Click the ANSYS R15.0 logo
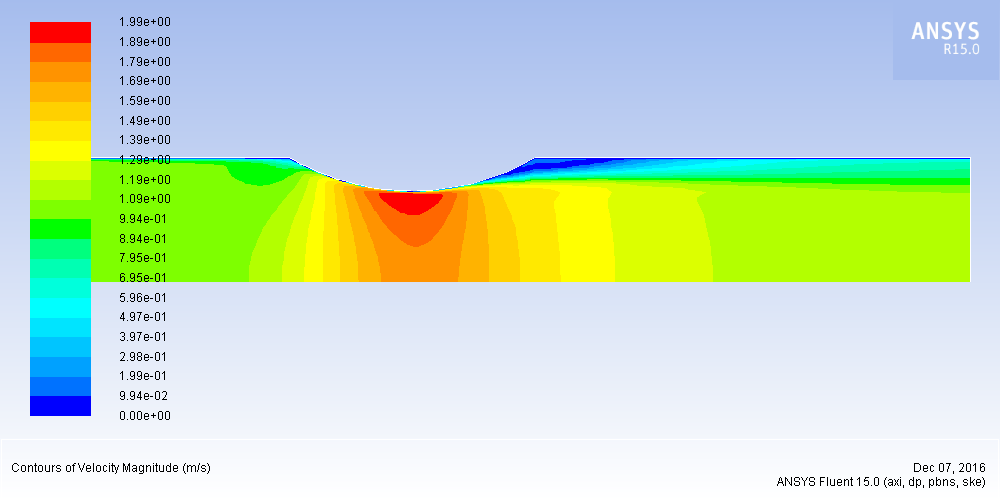Screen dimensions: 1000x500 click(945, 39)
